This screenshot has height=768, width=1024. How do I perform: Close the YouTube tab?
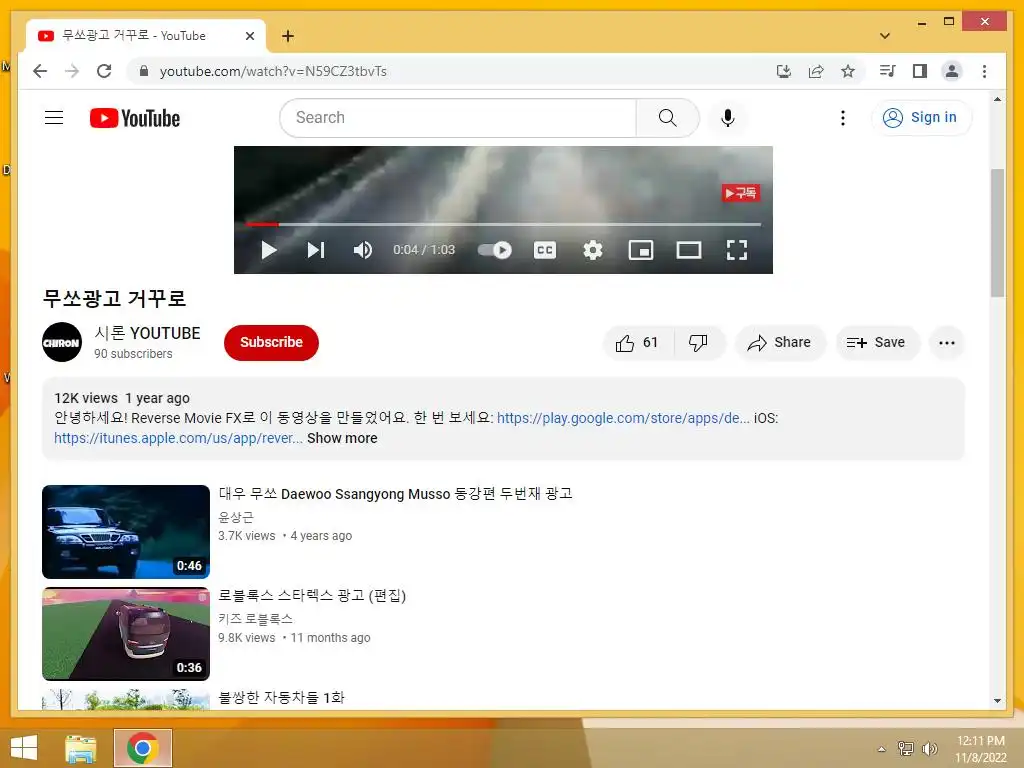click(x=249, y=36)
